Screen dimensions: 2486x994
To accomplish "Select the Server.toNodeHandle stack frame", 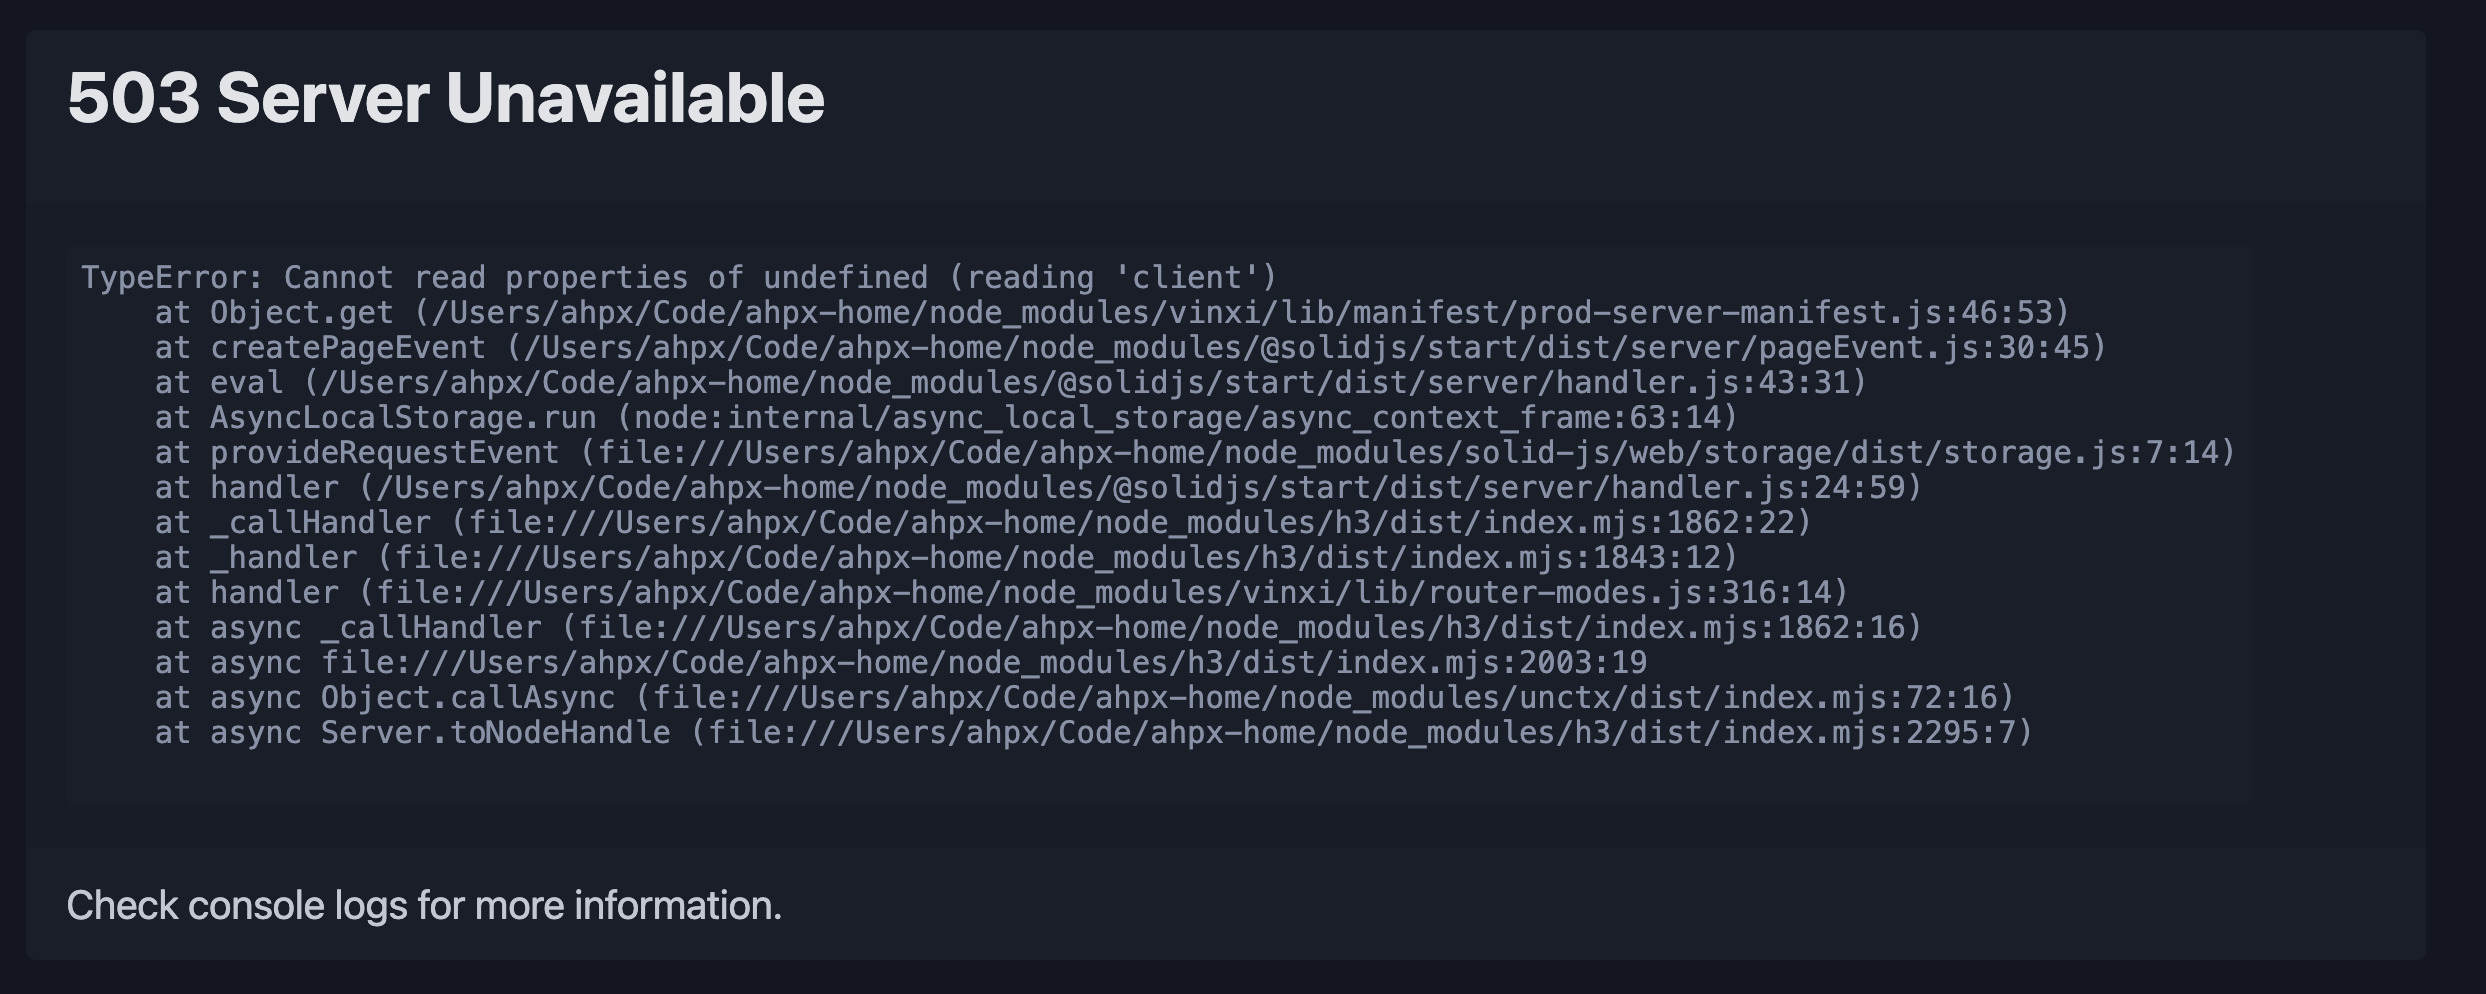I will (x=495, y=733).
